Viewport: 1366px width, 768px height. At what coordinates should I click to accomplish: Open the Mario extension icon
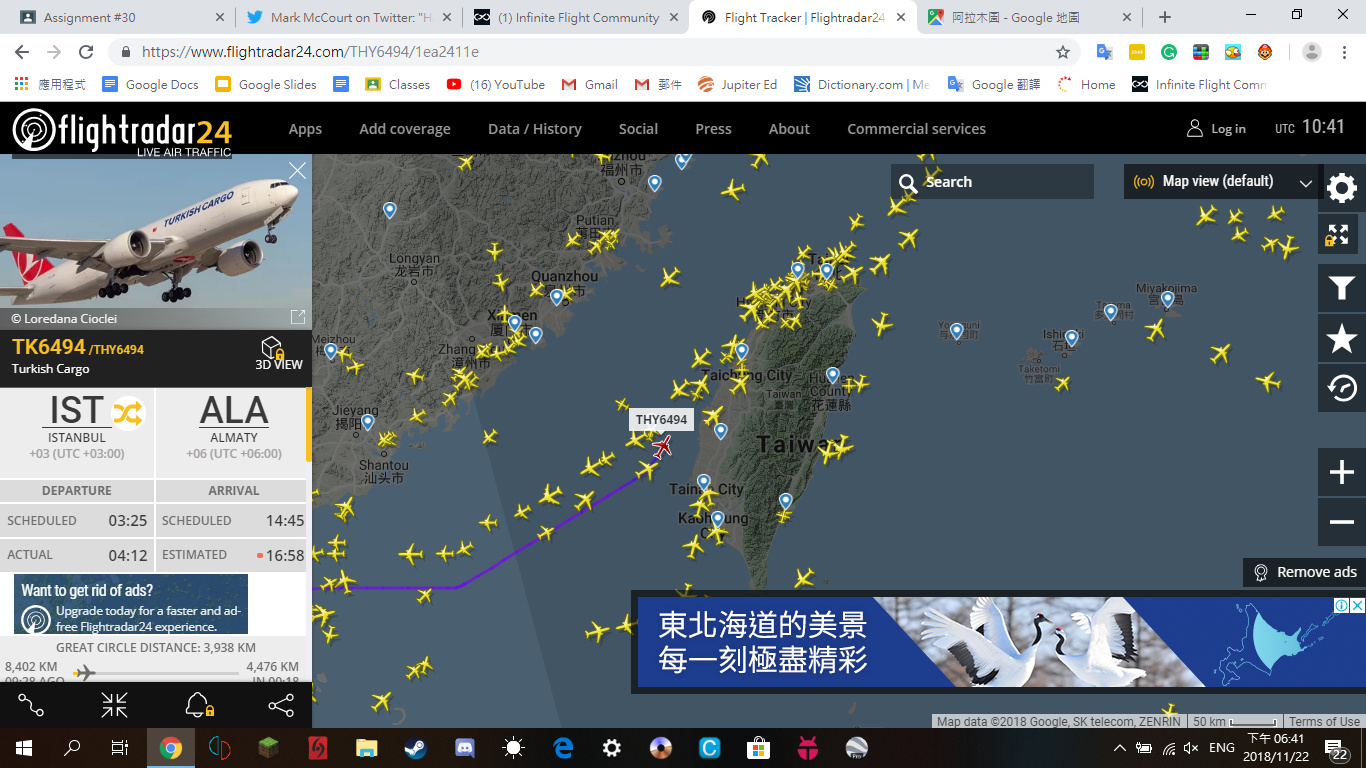pos(1265,52)
